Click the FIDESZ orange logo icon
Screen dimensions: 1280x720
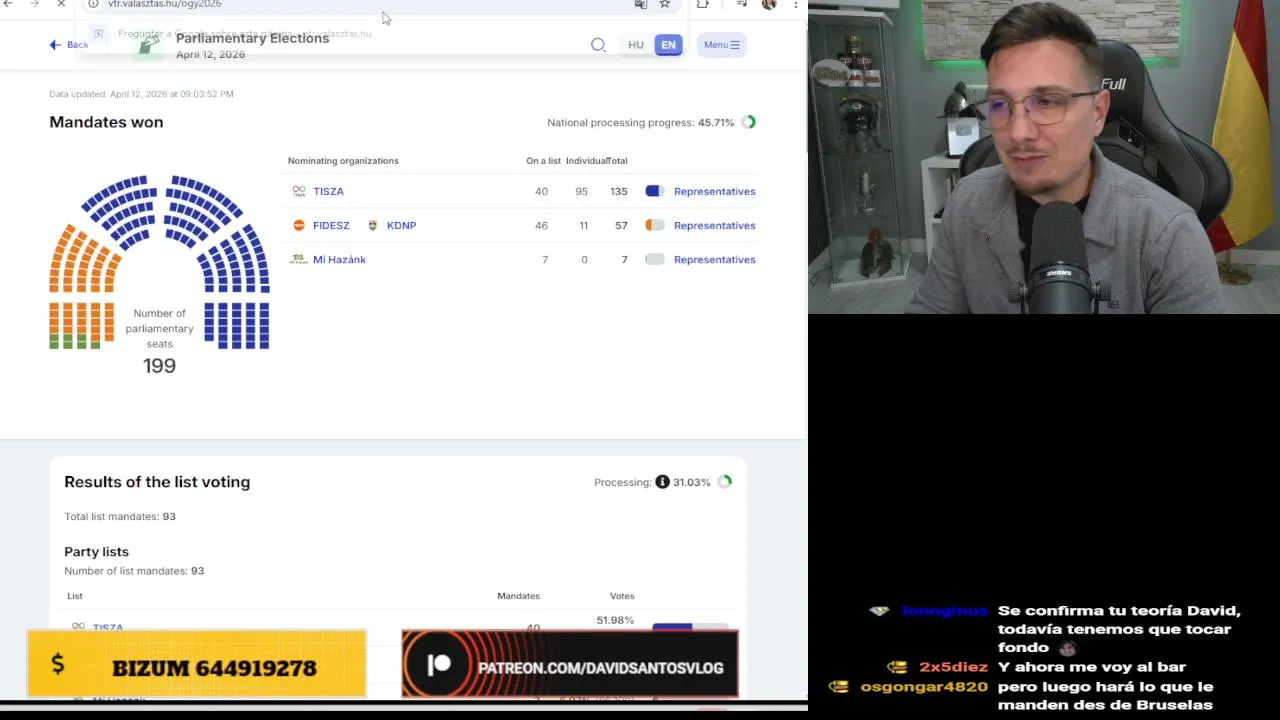tap(298, 225)
